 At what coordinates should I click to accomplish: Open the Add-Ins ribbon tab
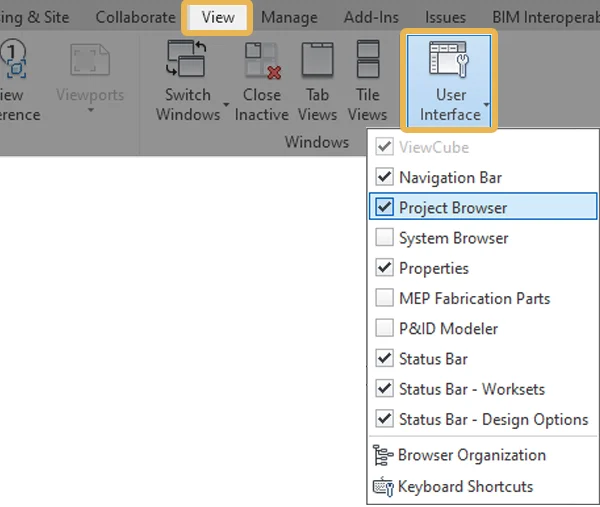[x=370, y=17]
